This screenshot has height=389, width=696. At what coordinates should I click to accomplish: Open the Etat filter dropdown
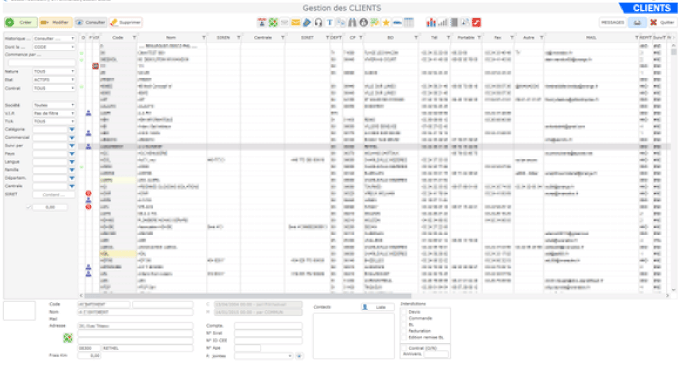[54, 79]
